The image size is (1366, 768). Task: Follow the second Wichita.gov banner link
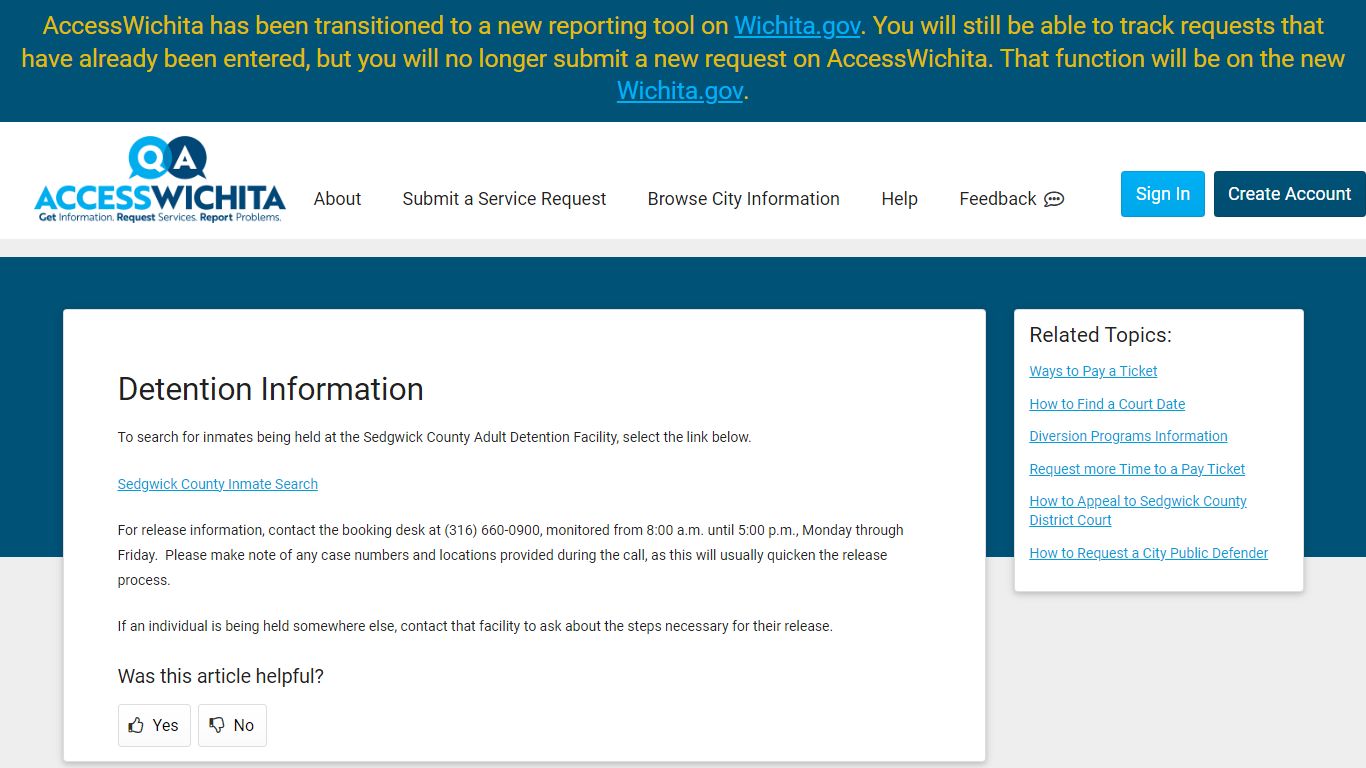click(680, 91)
